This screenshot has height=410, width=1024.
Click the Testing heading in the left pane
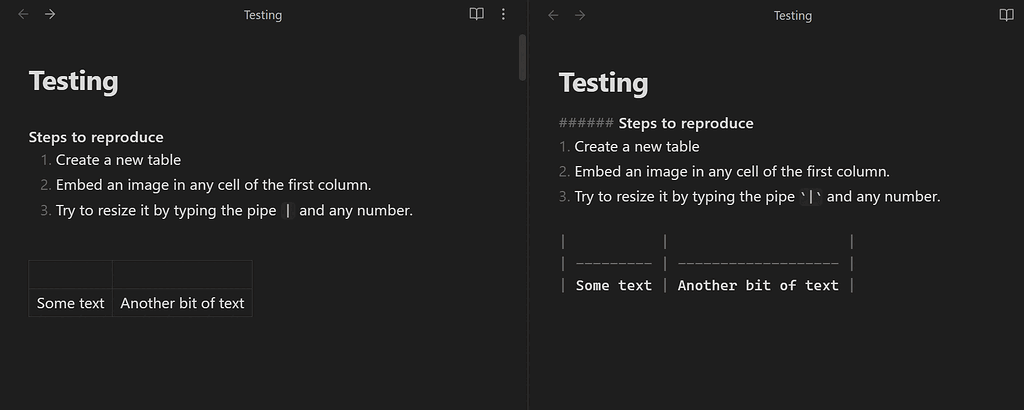(74, 82)
